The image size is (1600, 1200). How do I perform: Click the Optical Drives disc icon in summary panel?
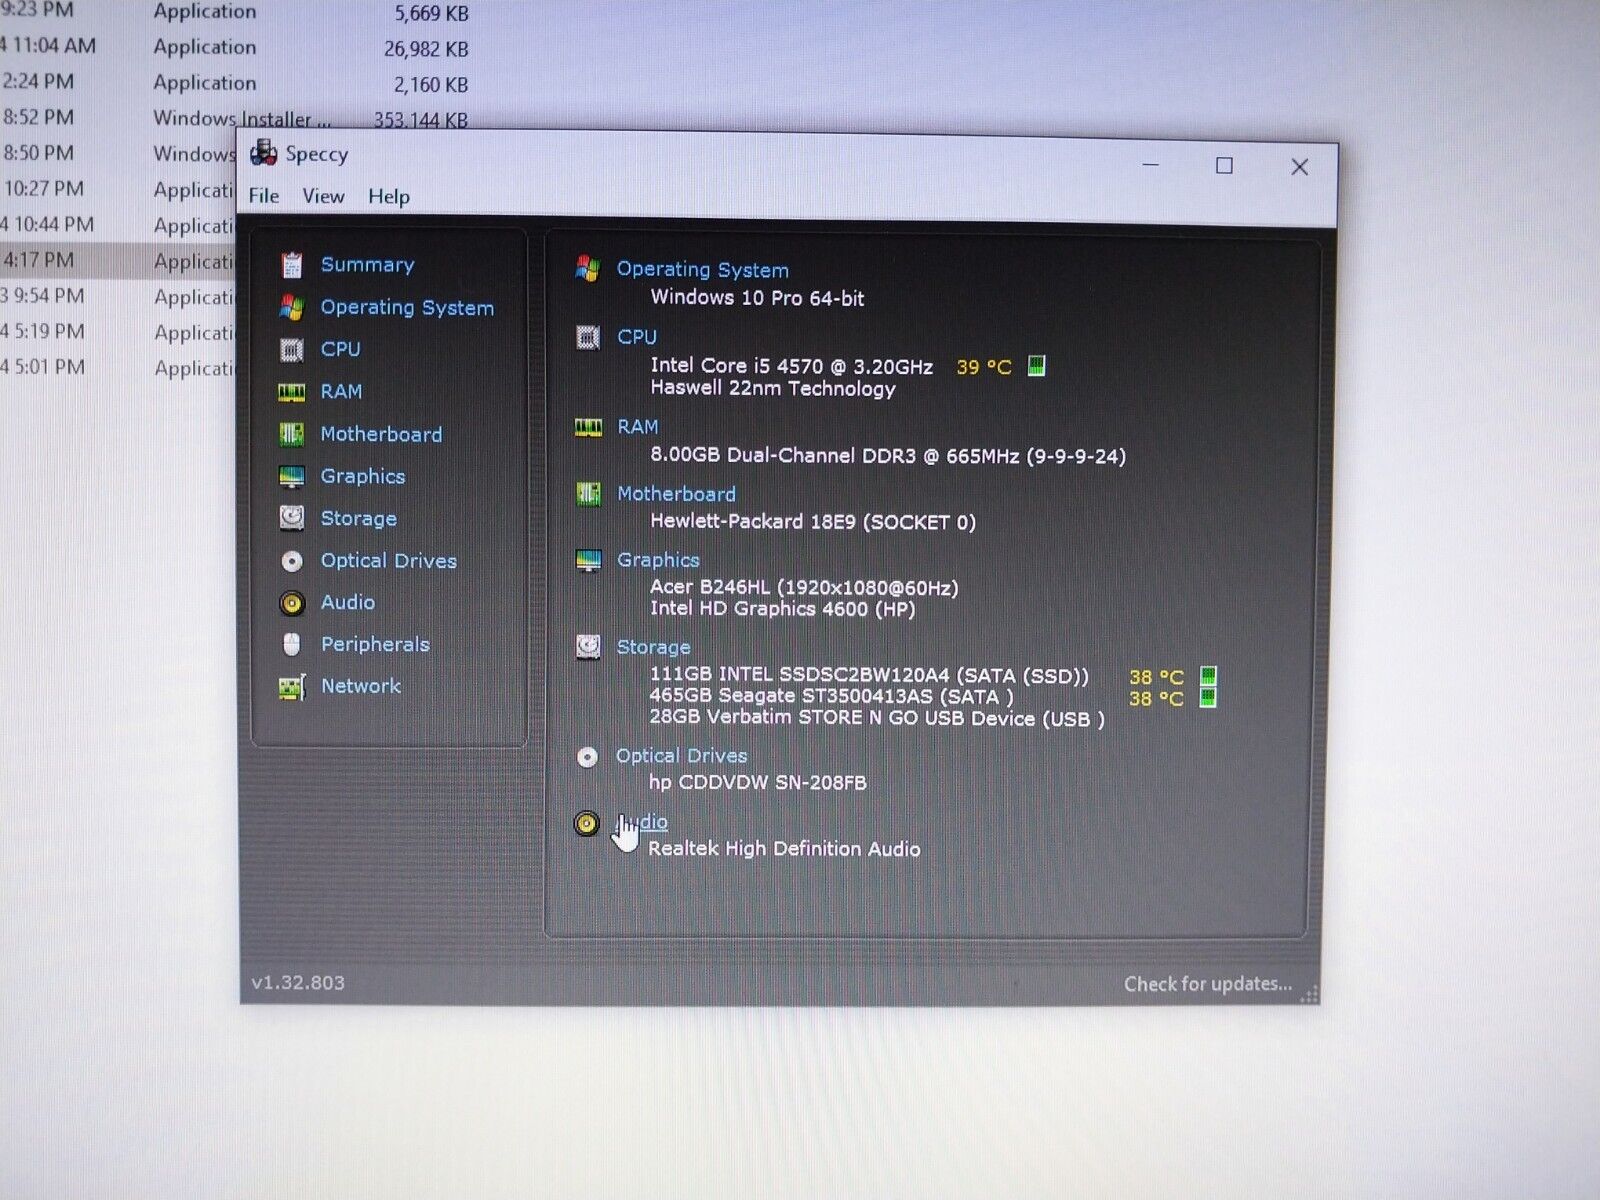(x=587, y=757)
